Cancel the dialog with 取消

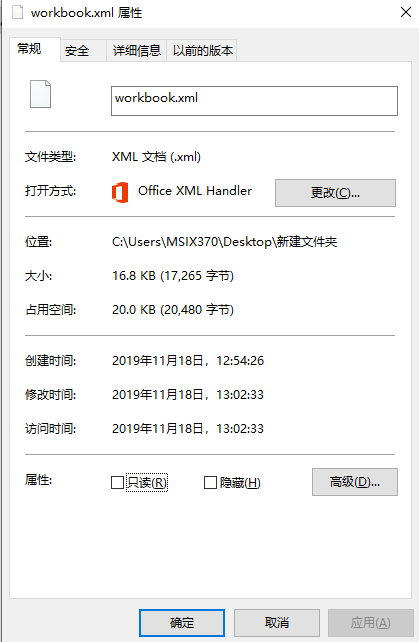pyautogui.click(x=277, y=623)
